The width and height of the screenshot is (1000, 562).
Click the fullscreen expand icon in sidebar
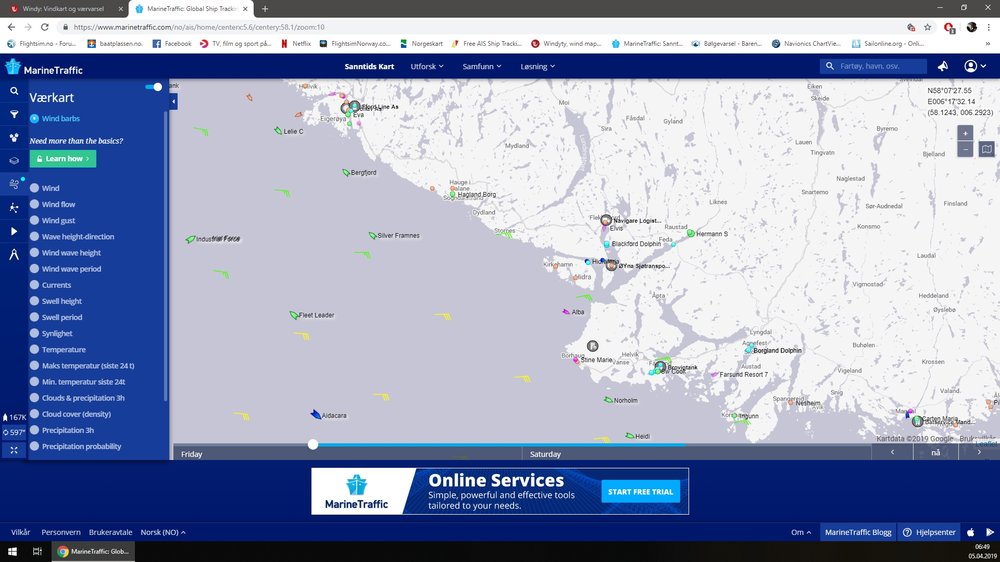click(14, 450)
